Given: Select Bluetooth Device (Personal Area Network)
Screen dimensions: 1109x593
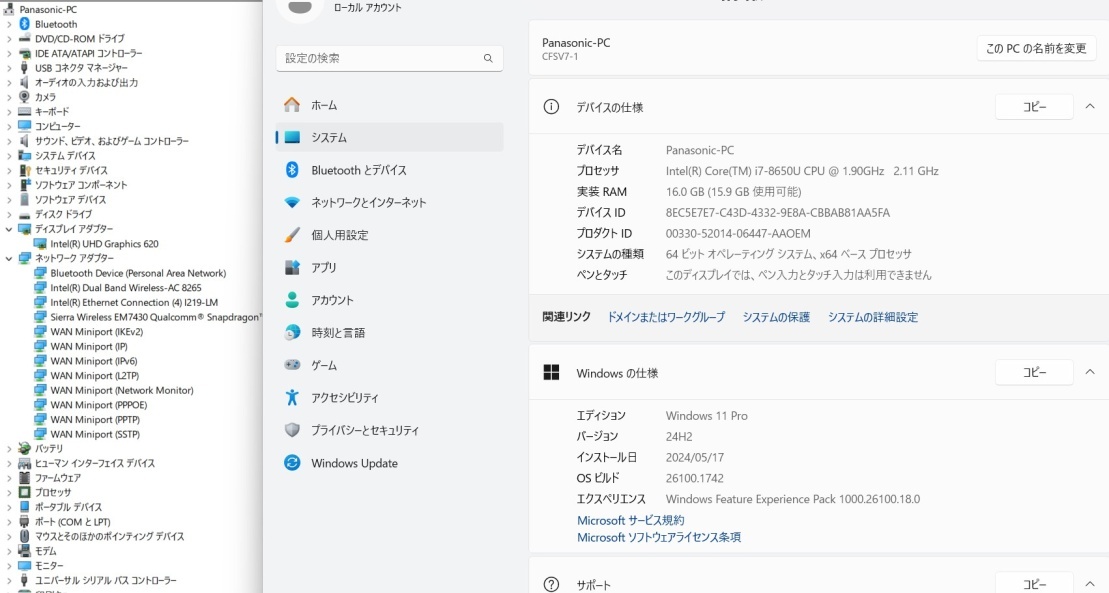Looking at the screenshot, I should click(138, 273).
